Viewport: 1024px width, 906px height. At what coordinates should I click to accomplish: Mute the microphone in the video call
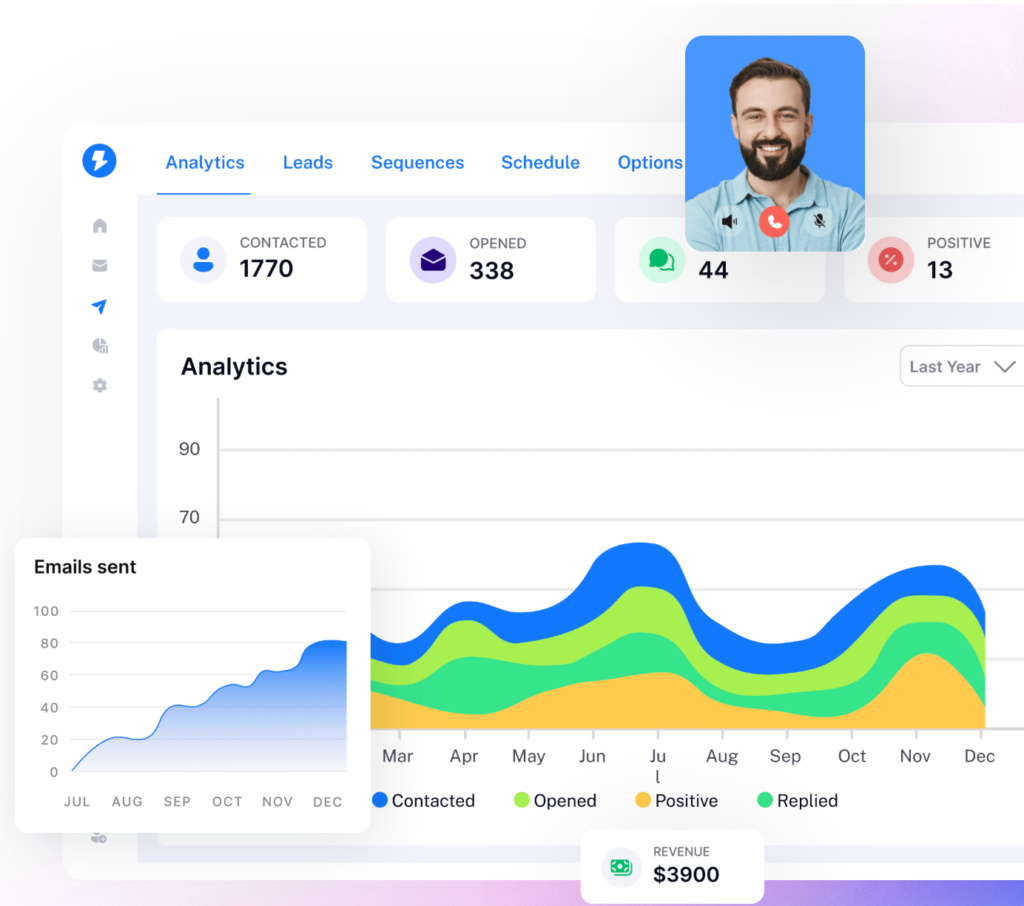click(819, 220)
